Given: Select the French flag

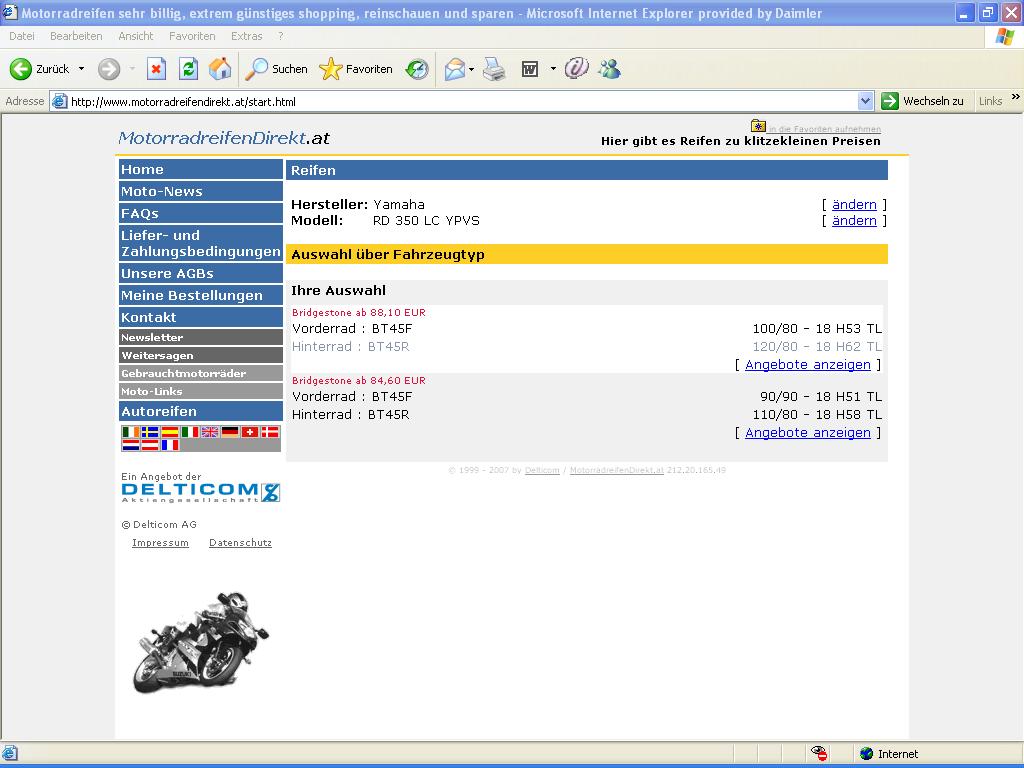Looking at the screenshot, I should click(x=170, y=445).
